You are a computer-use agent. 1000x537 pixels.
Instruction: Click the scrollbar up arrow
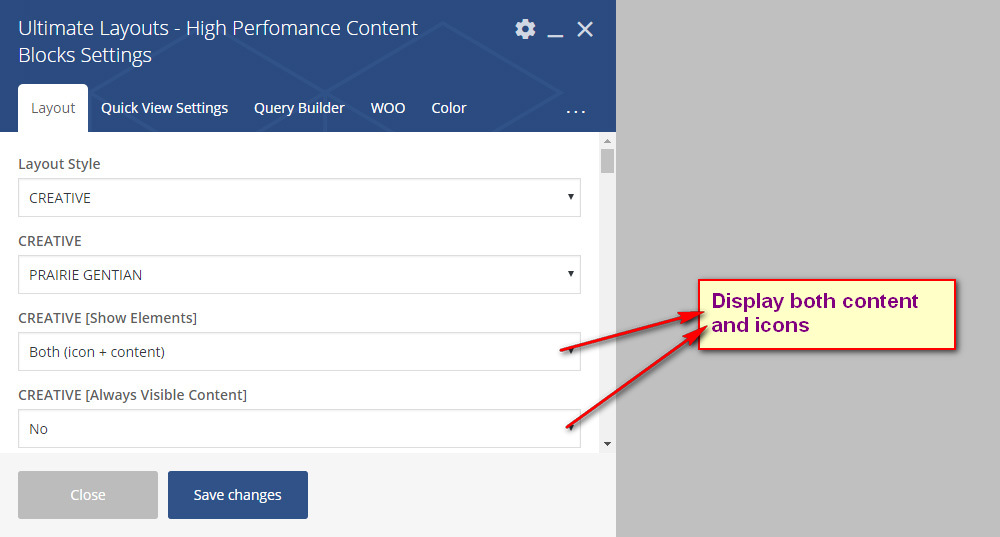(x=607, y=141)
